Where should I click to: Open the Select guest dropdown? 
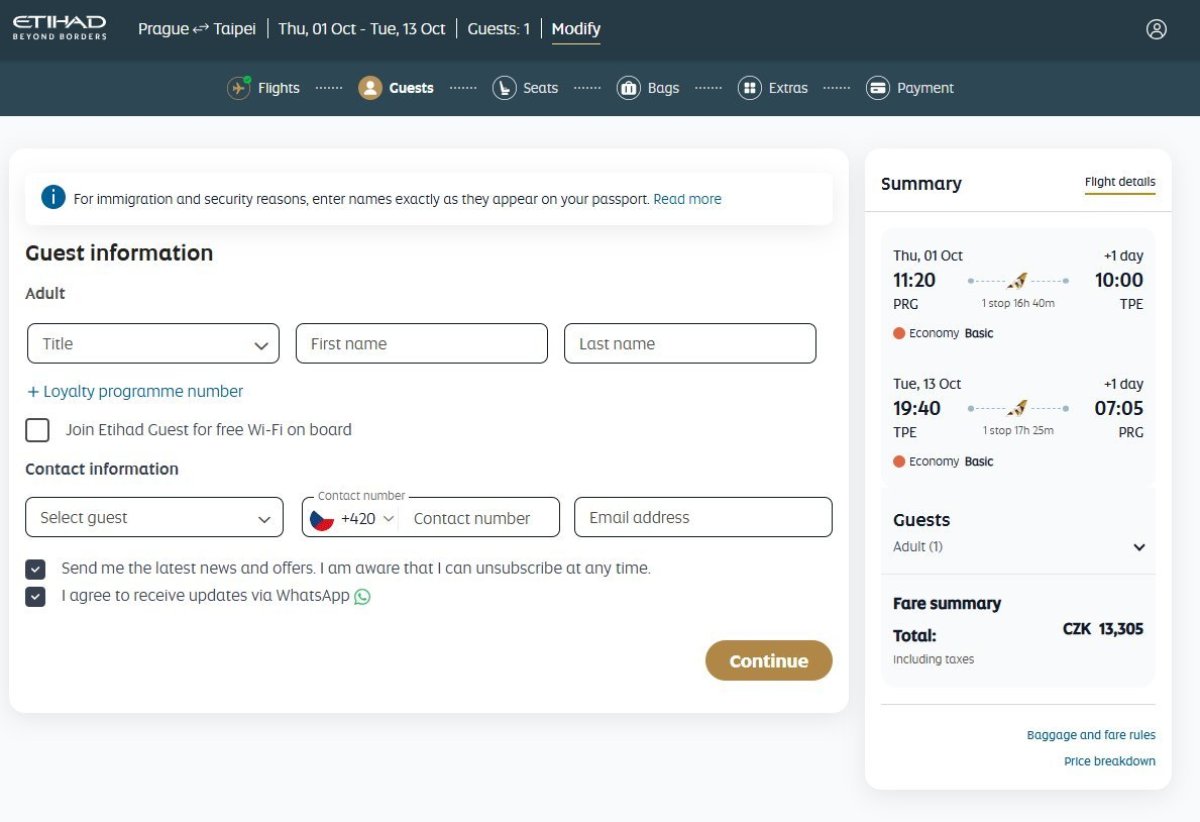click(154, 517)
